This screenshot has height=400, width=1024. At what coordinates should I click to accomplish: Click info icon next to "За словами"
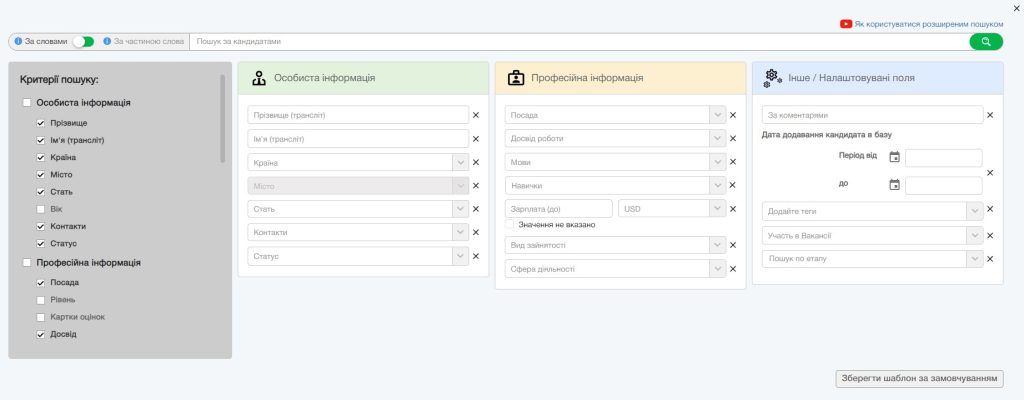(18, 41)
